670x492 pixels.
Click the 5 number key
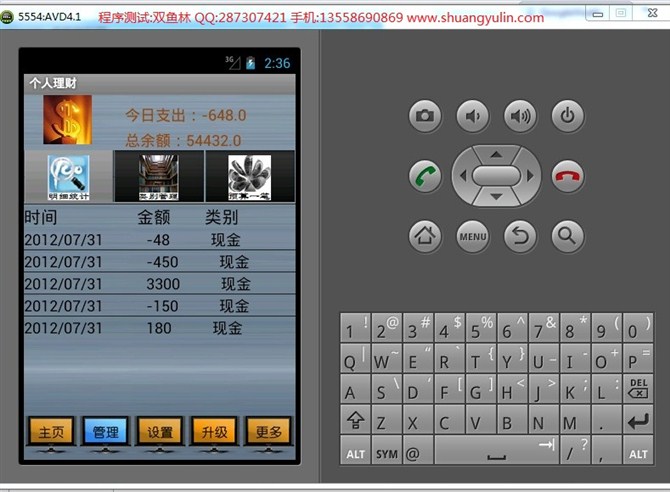[481, 327]
